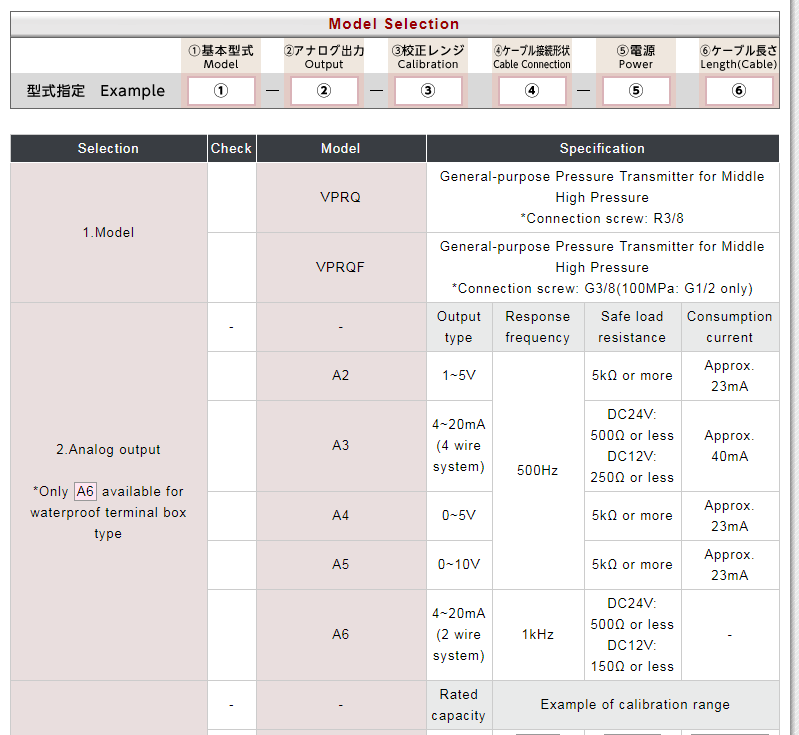This screenshot has width=799, height=735.
Task: Check the VPRQ model row
Action: tap(231, 198)
